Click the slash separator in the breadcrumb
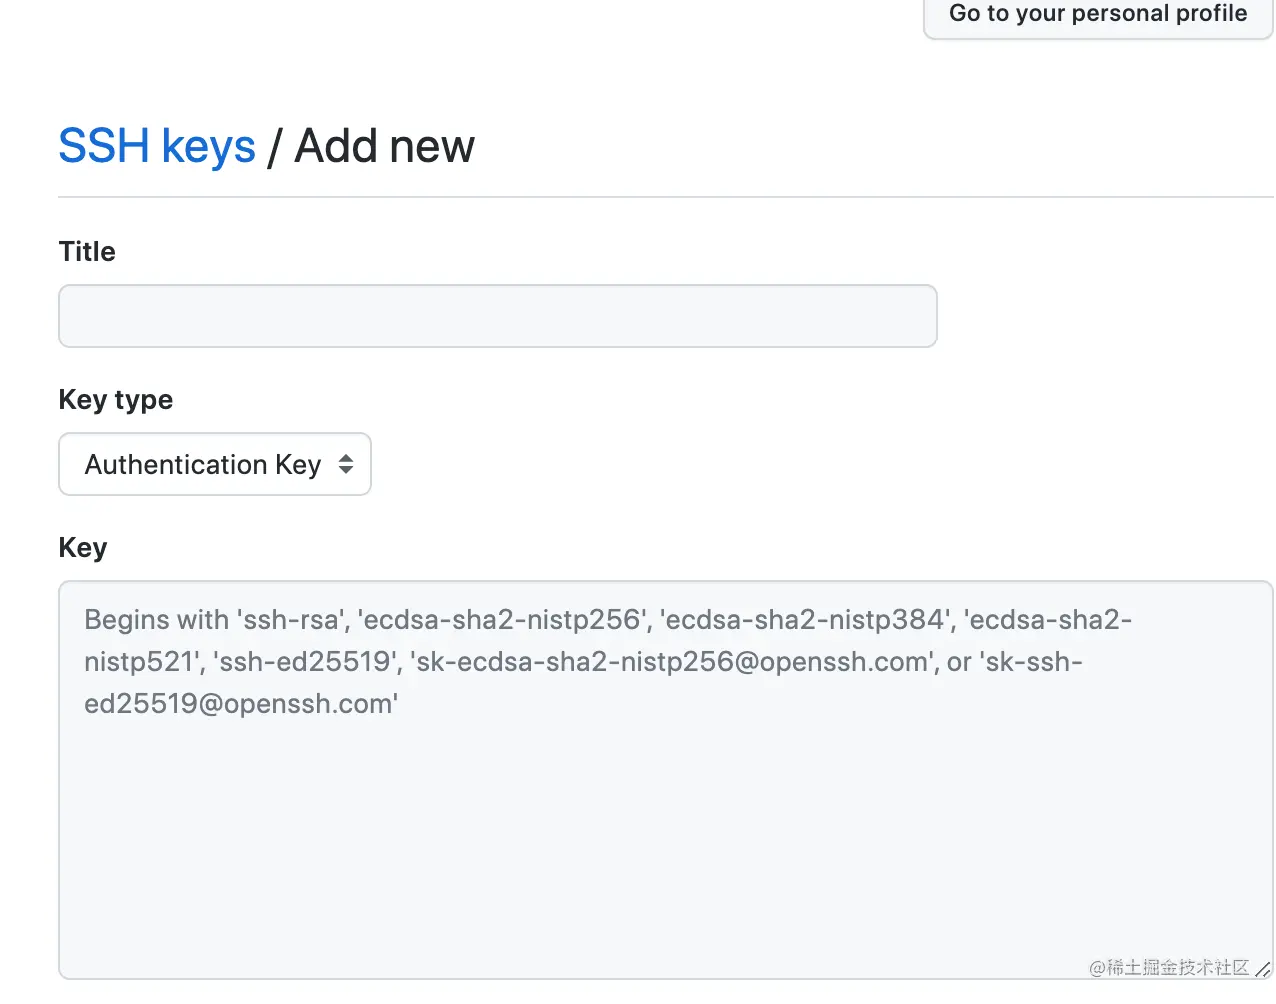Image resolution: width=1276 pixels, height=1004 pixels. click(x=275, y=148)
